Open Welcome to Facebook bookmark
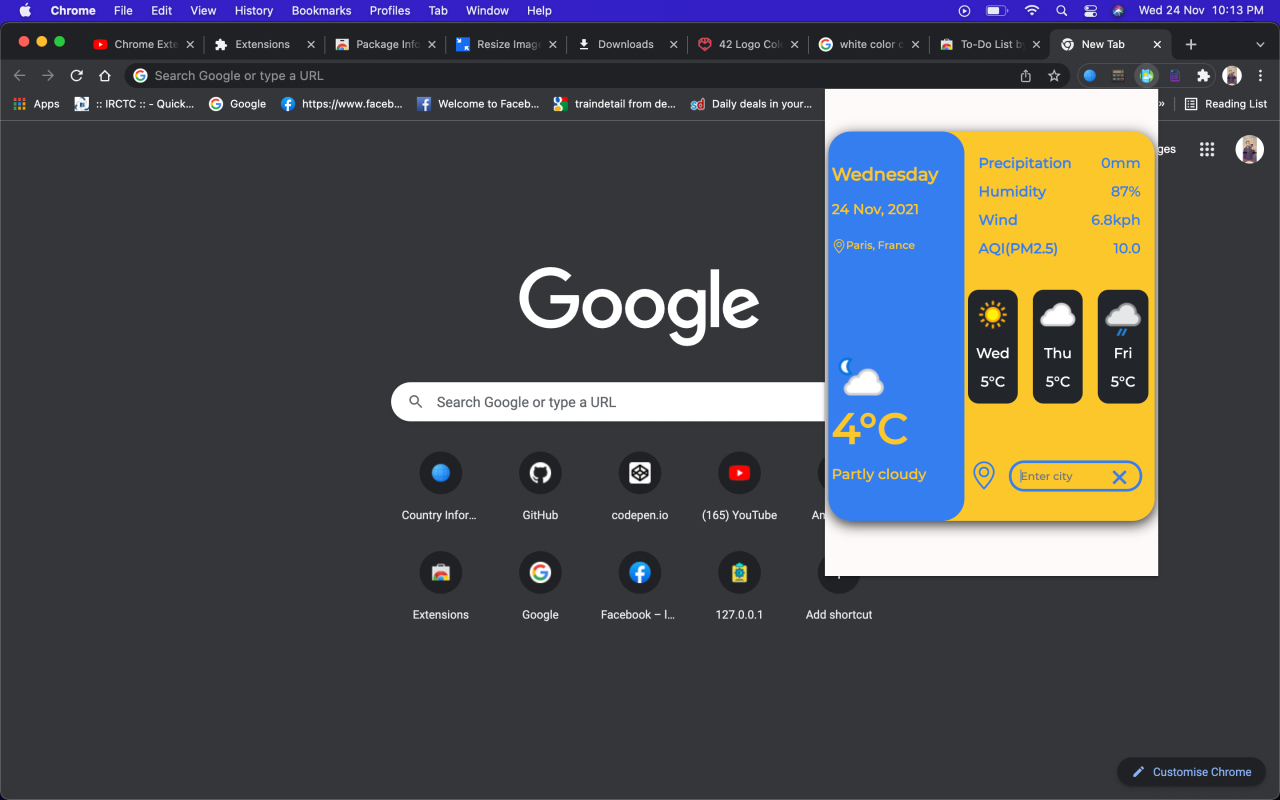Screen dimensions: 1280x800 point(478,104)
